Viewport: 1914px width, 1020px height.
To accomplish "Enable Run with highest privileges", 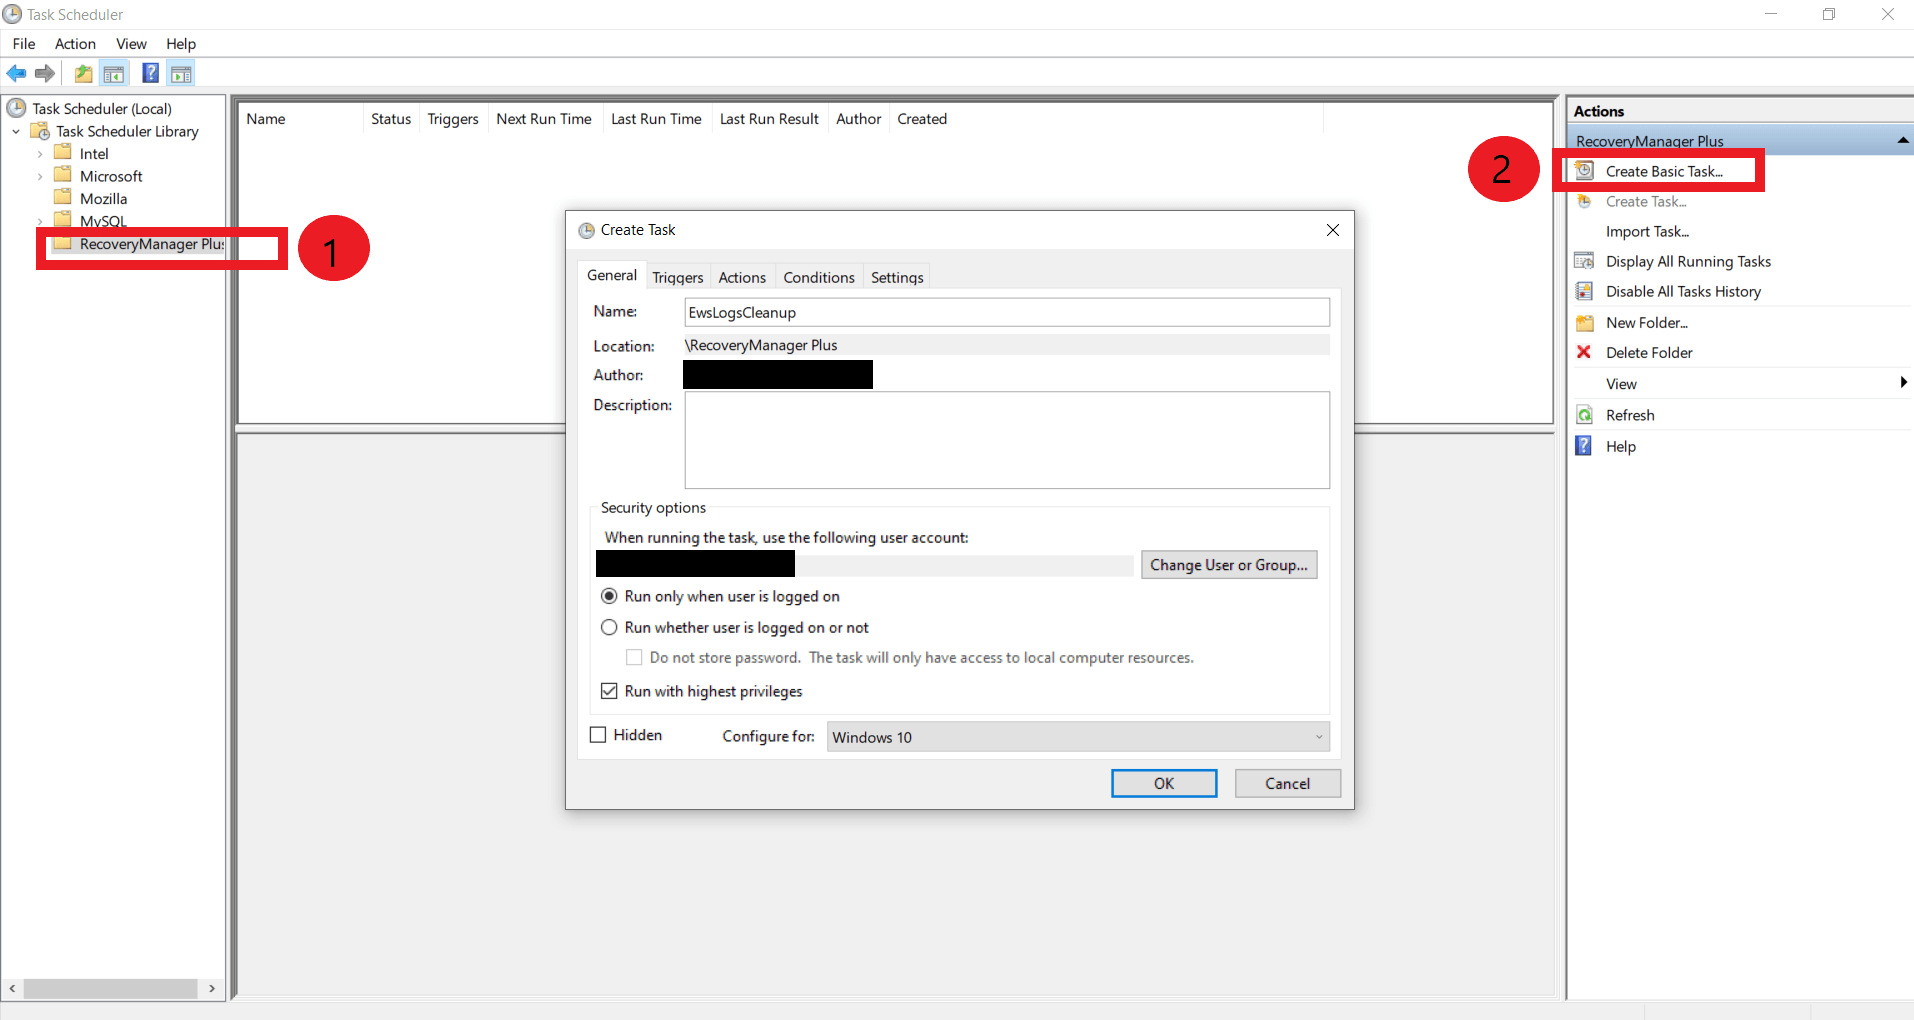I will pyautogui.click(x=610, y=691).
